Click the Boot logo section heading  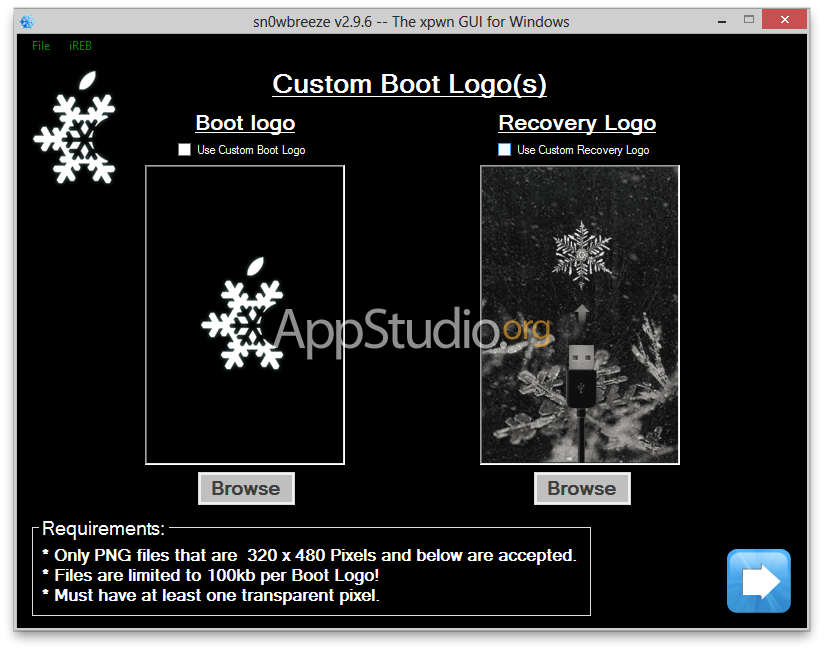245,123
